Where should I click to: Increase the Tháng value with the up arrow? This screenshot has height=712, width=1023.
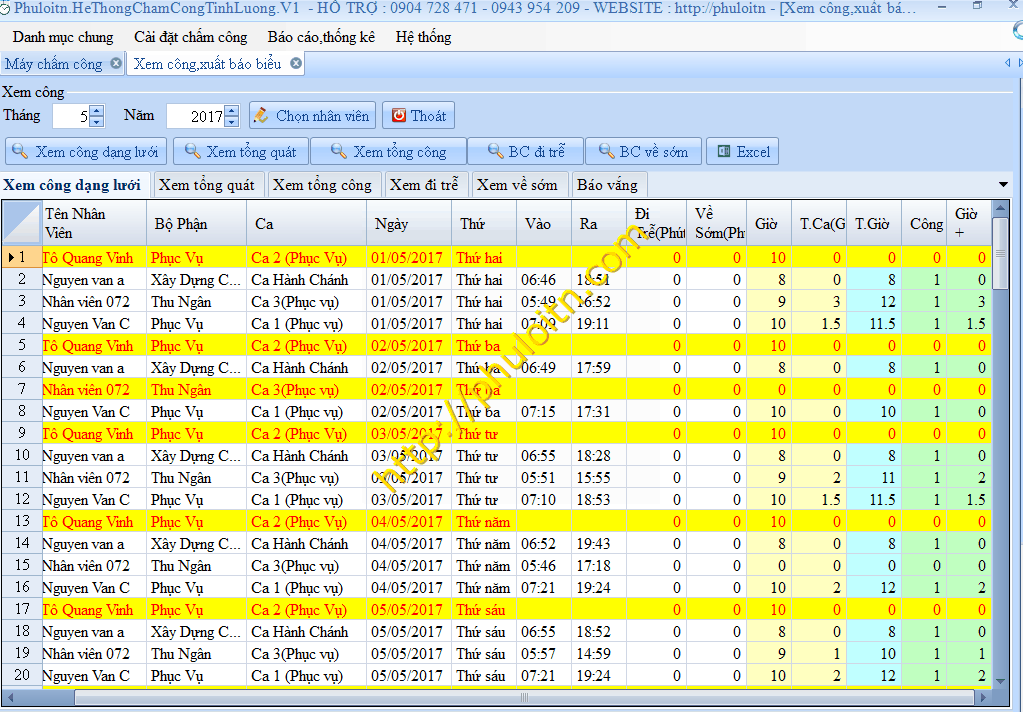coord(97,111)
